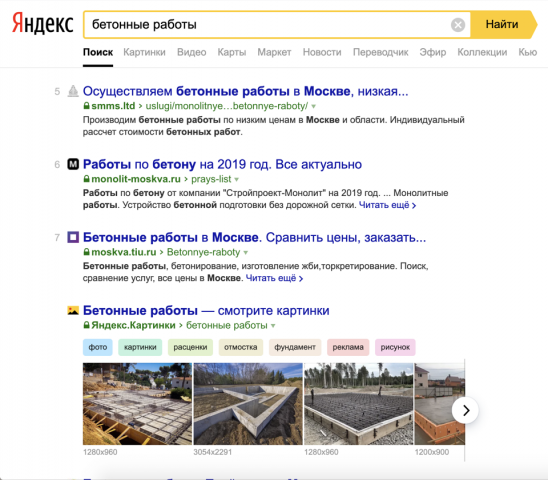Select the фундамент image tag
Viewport: 548px width, 480px height.
[x=295, y=347]
